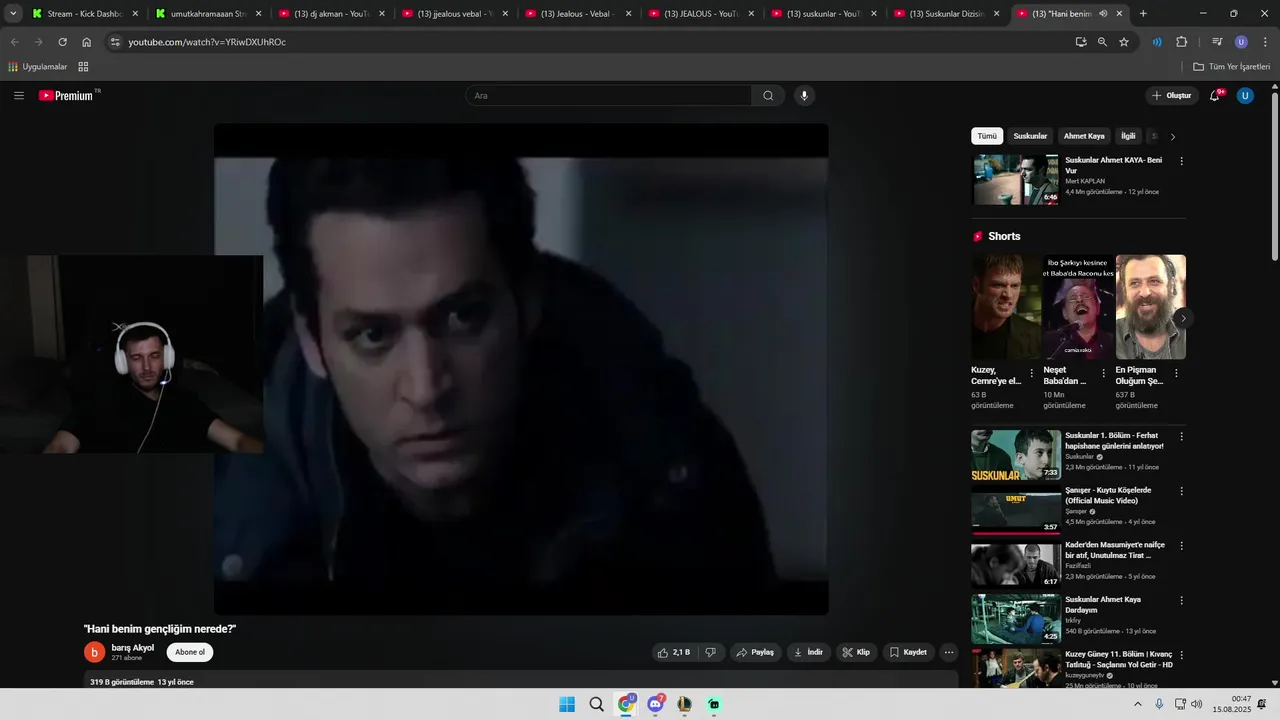Open Chrome media control icon

point(1217,42)
